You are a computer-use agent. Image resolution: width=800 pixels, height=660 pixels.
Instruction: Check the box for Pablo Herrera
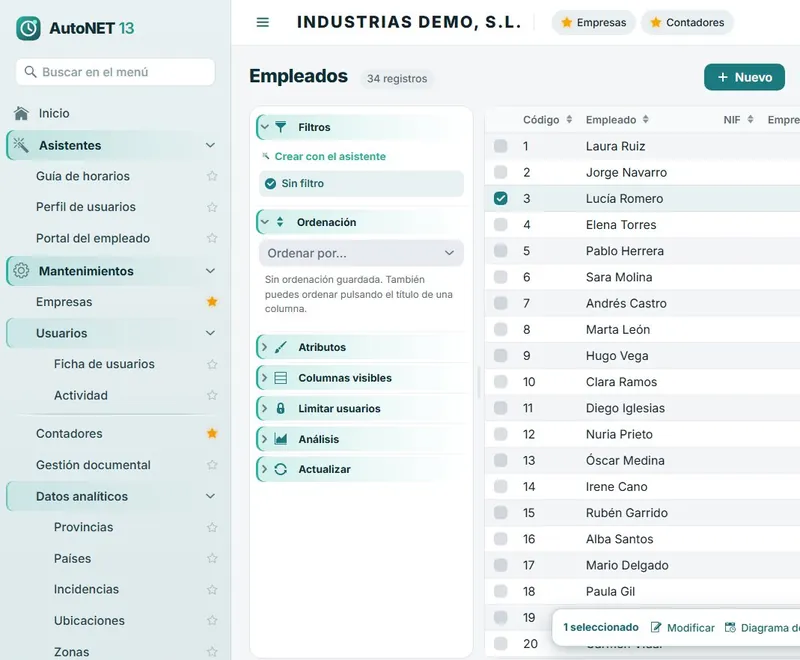click(501, 250)
